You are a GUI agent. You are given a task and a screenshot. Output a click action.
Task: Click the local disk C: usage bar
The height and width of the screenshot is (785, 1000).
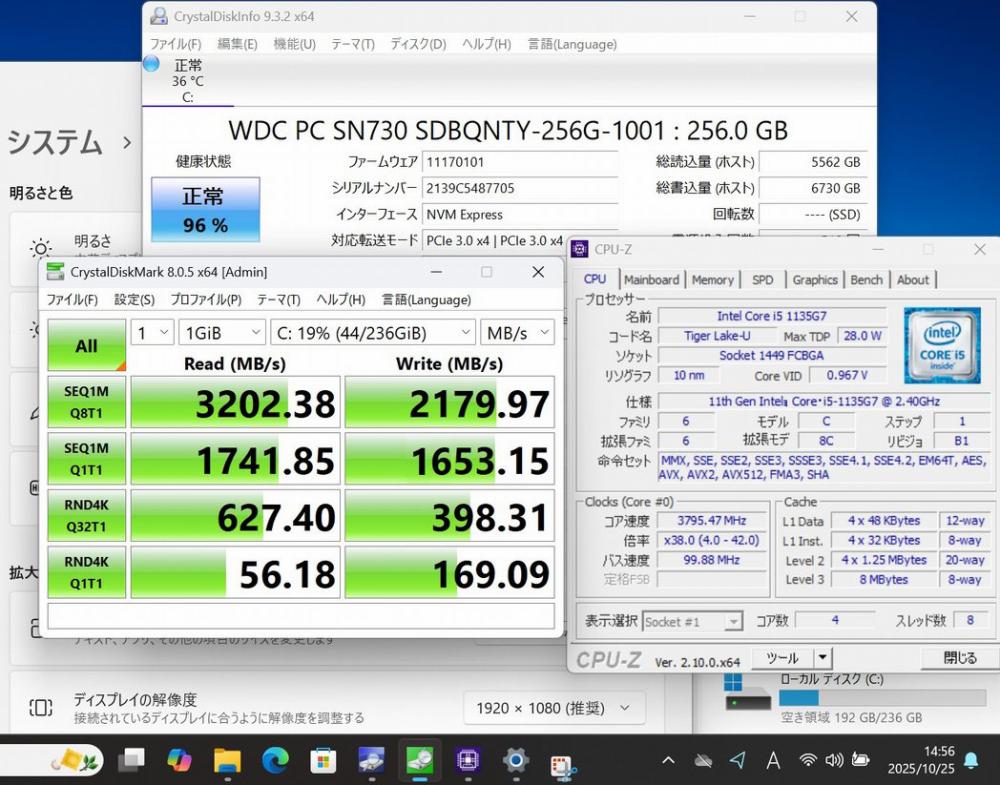tap(882, 697)
